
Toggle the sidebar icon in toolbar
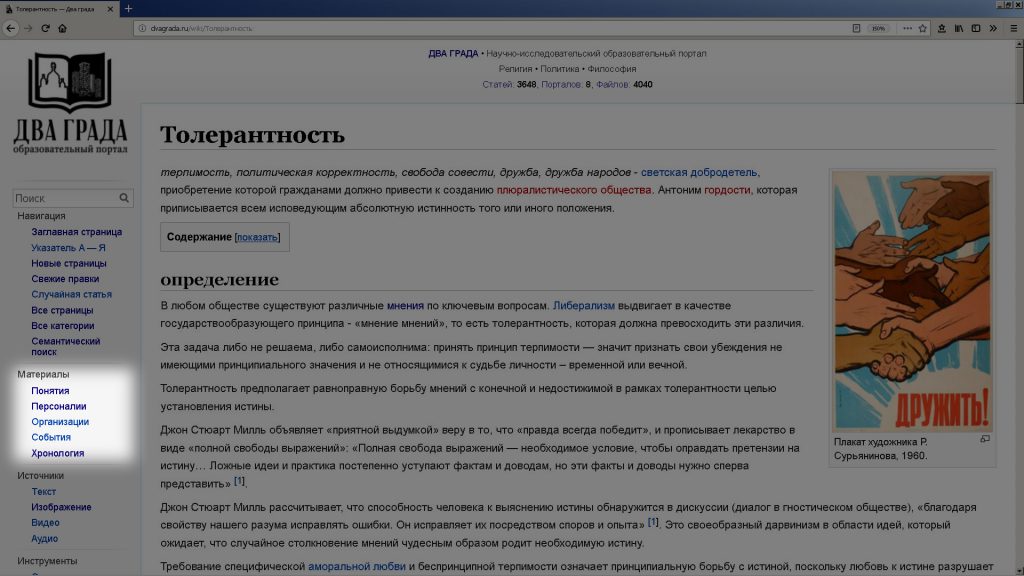point(976,28)
